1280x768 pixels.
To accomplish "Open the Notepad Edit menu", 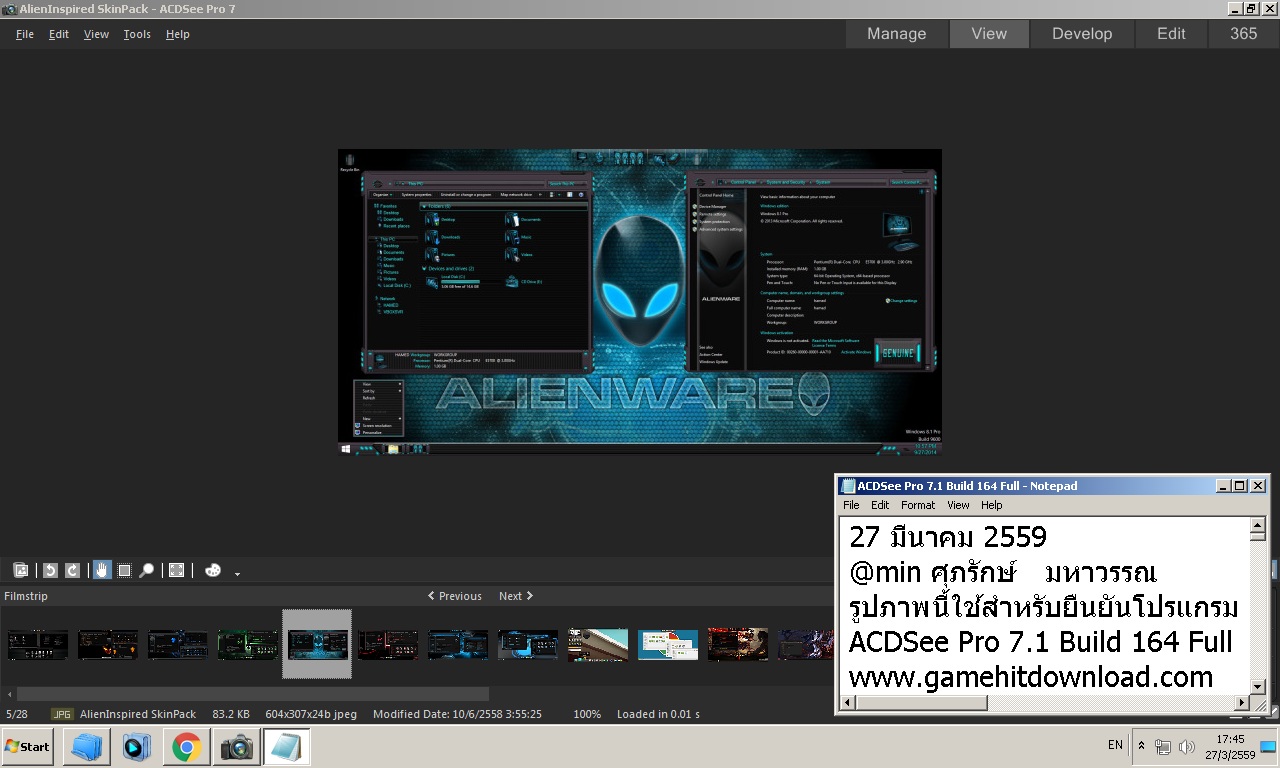I will (880, 505).
